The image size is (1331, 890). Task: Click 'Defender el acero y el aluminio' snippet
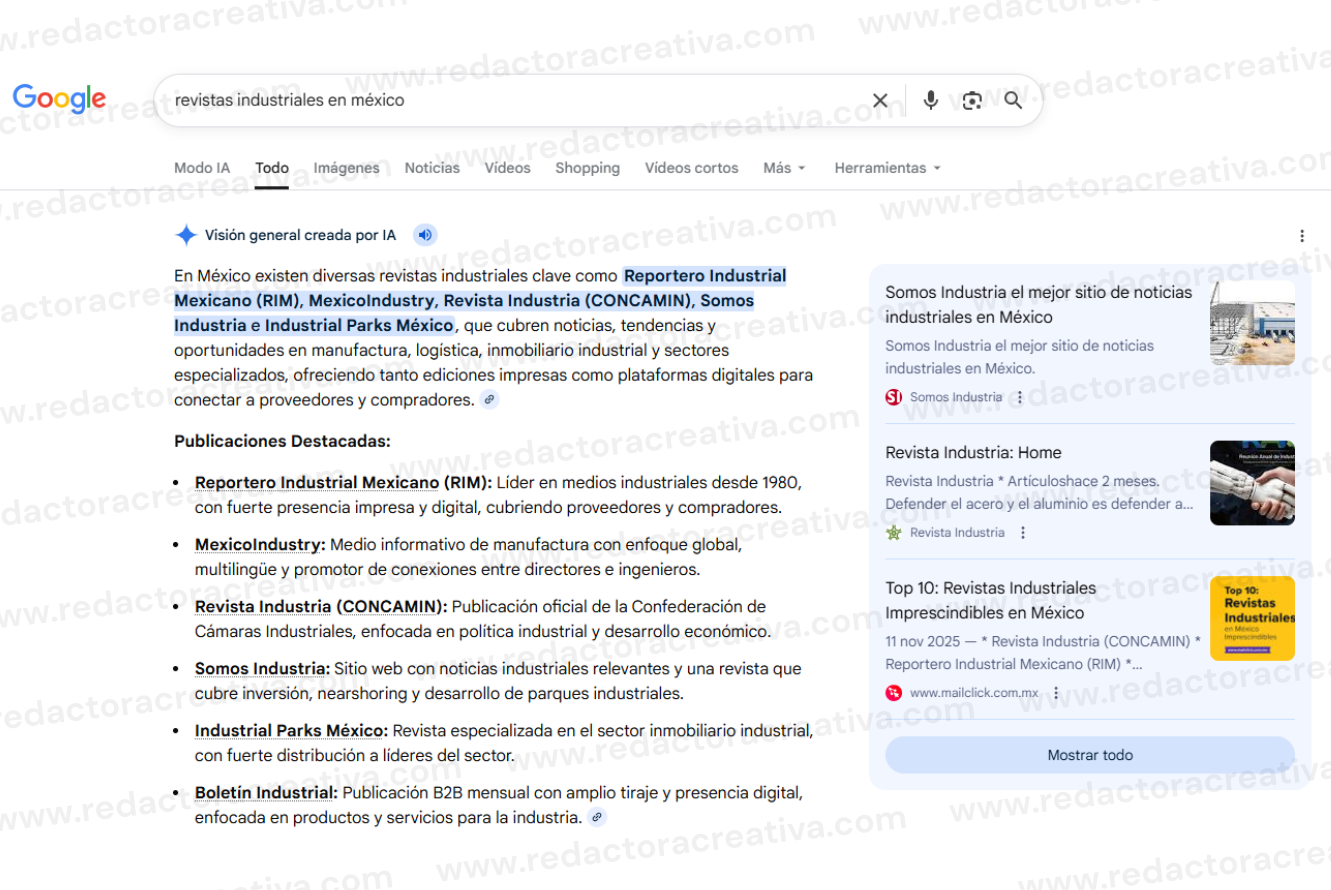[x=1039, y=504]
